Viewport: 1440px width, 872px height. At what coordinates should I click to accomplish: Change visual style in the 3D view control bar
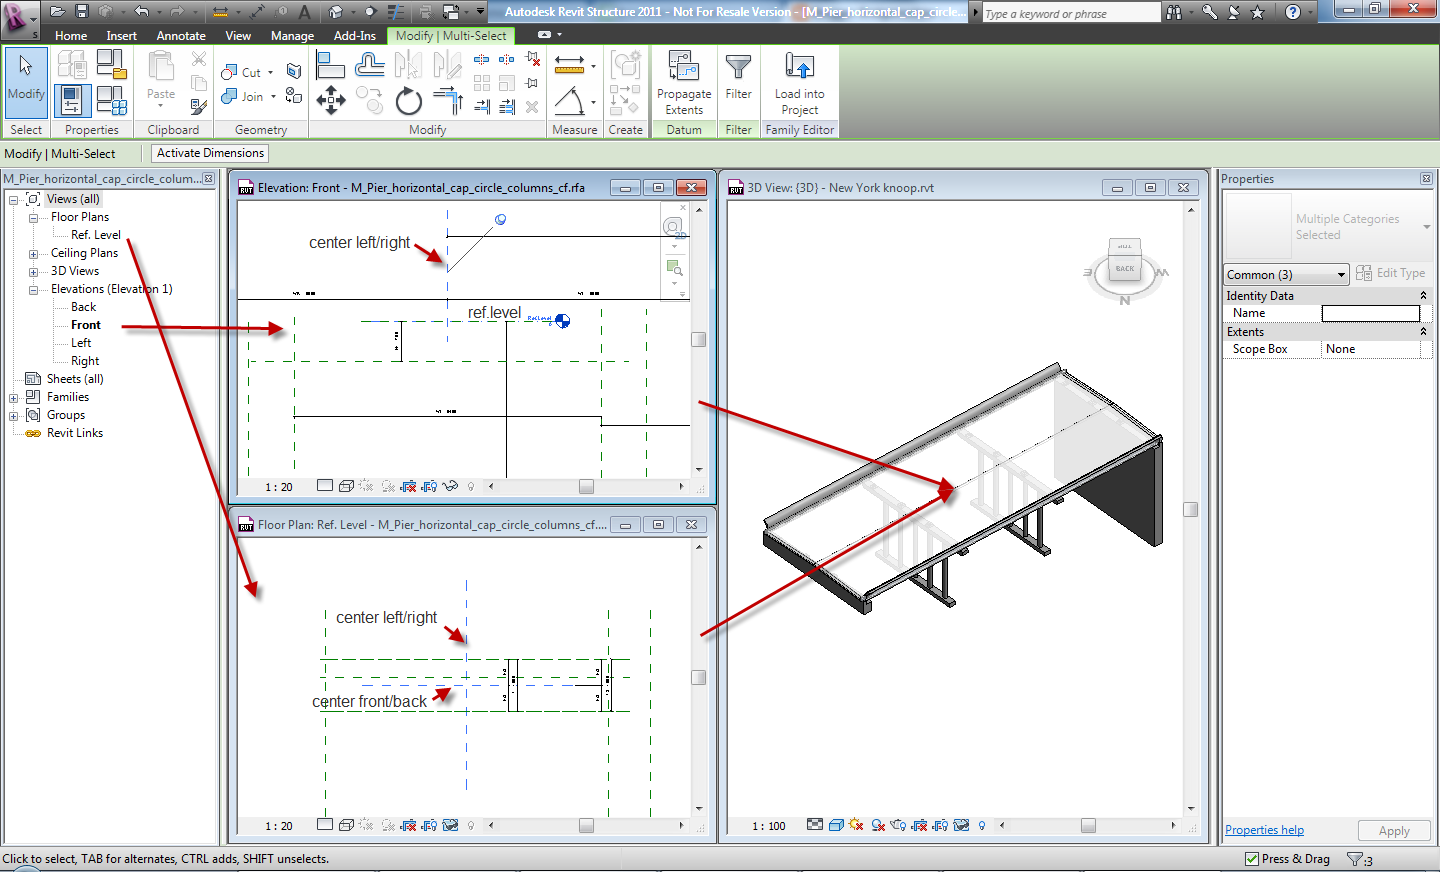coord(836,825)
